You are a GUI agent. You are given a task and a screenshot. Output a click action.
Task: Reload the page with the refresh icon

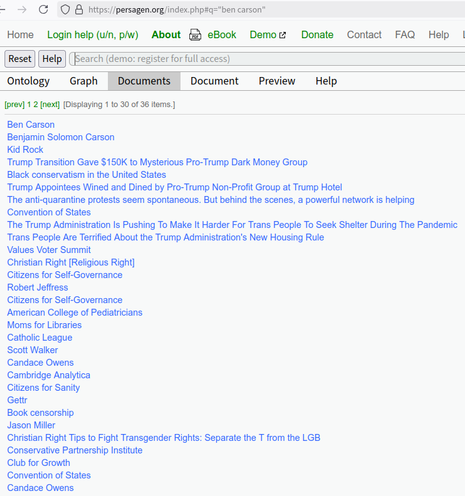pyautogui.click(x=43, y=9)
